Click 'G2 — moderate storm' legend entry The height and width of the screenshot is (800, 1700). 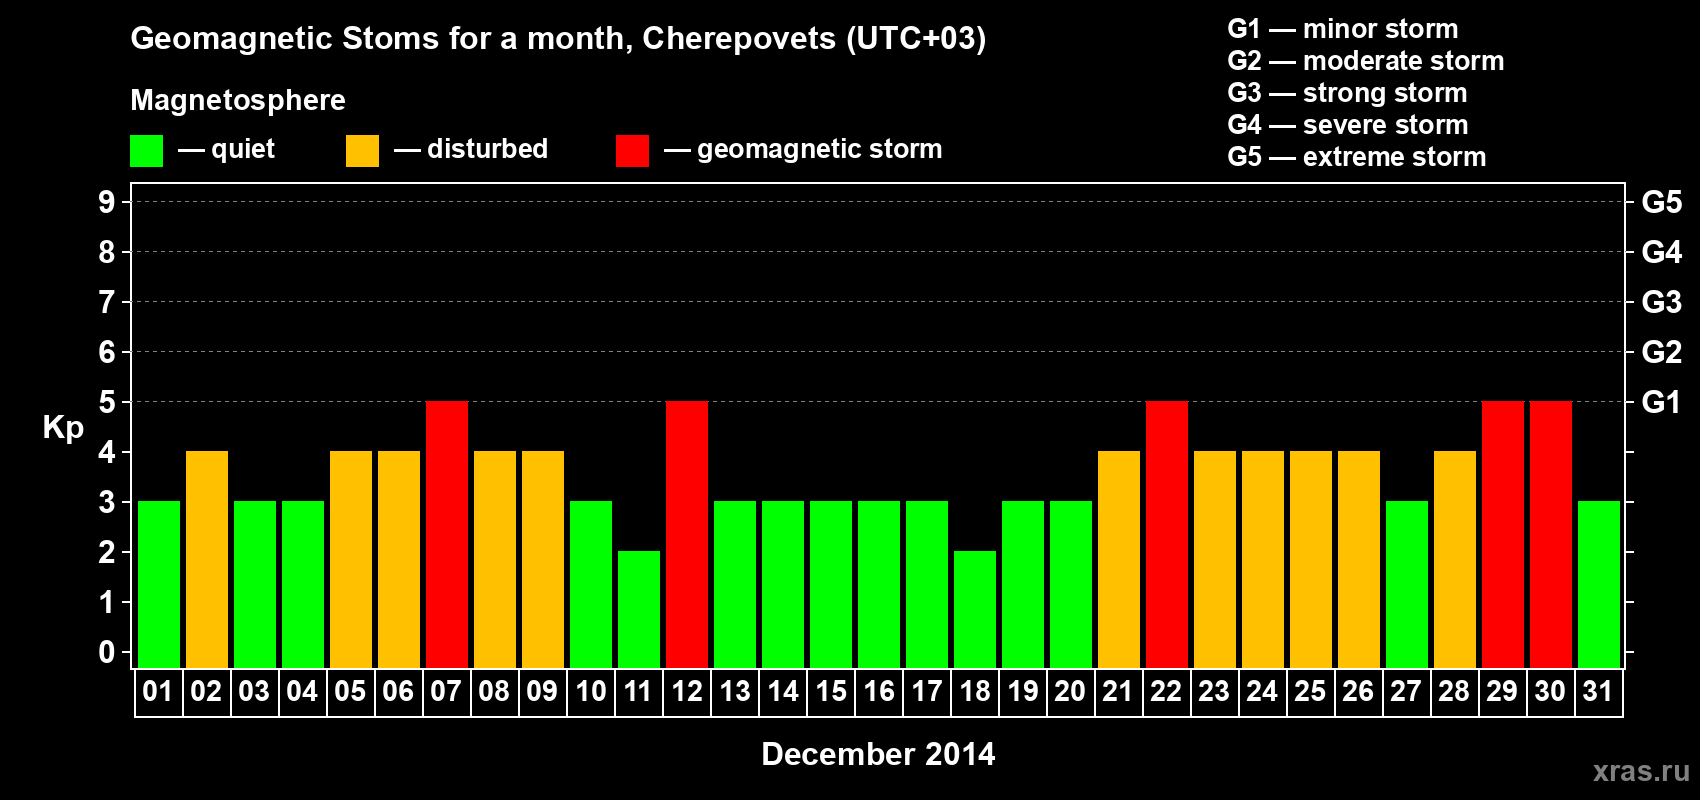[x=1365, y=61]
